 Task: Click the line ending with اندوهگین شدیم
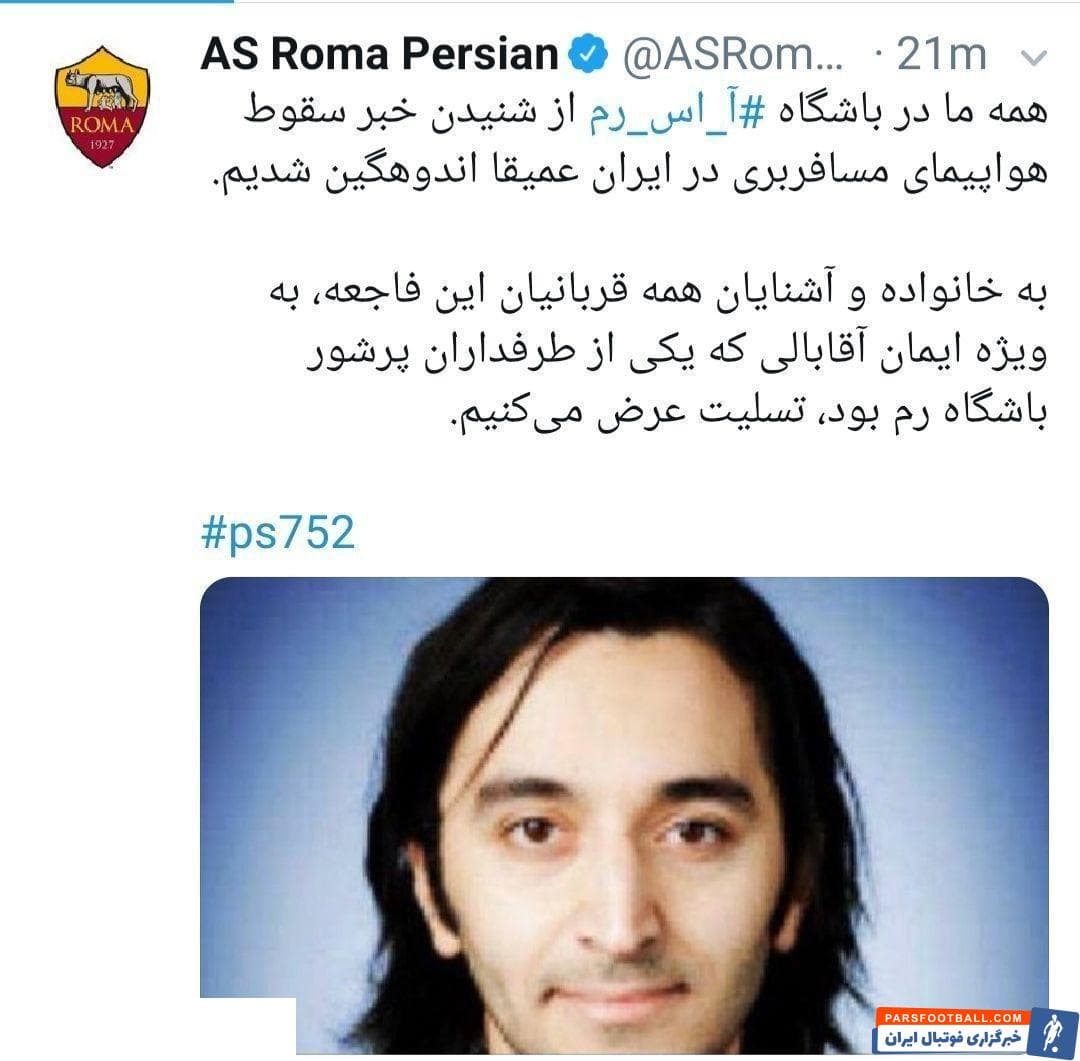(x=628, y=173)
